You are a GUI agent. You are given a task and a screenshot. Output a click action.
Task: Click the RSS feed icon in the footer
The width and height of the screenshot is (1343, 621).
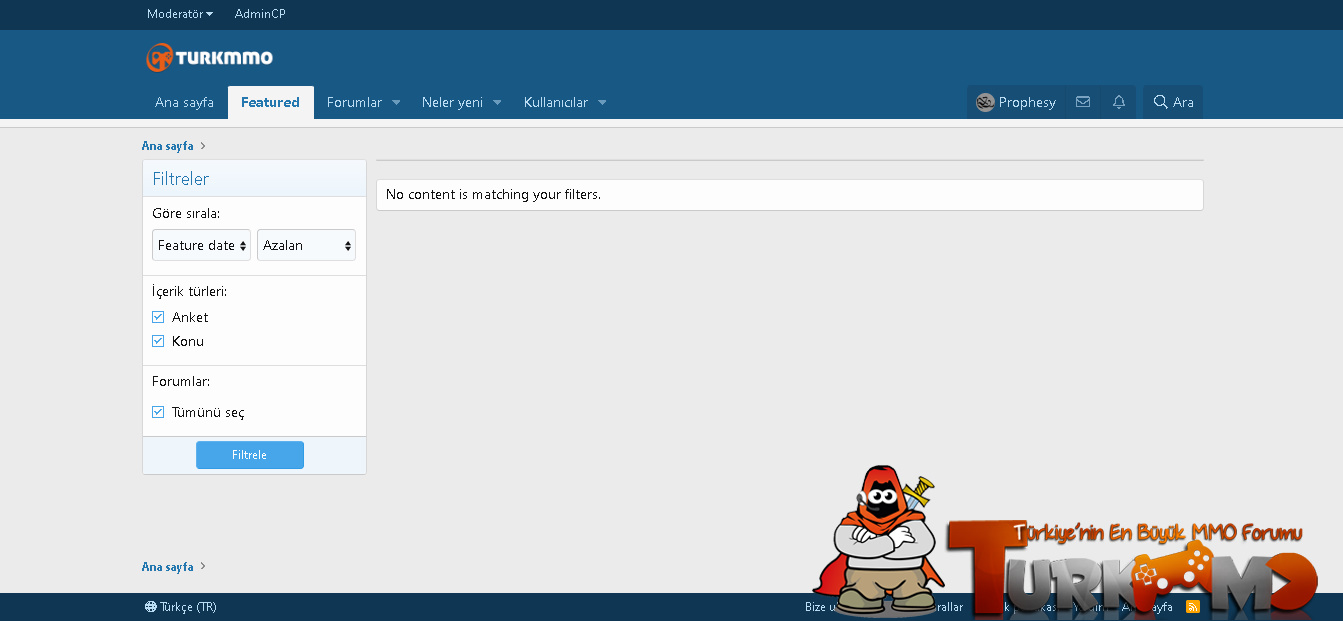[1193, 606]
